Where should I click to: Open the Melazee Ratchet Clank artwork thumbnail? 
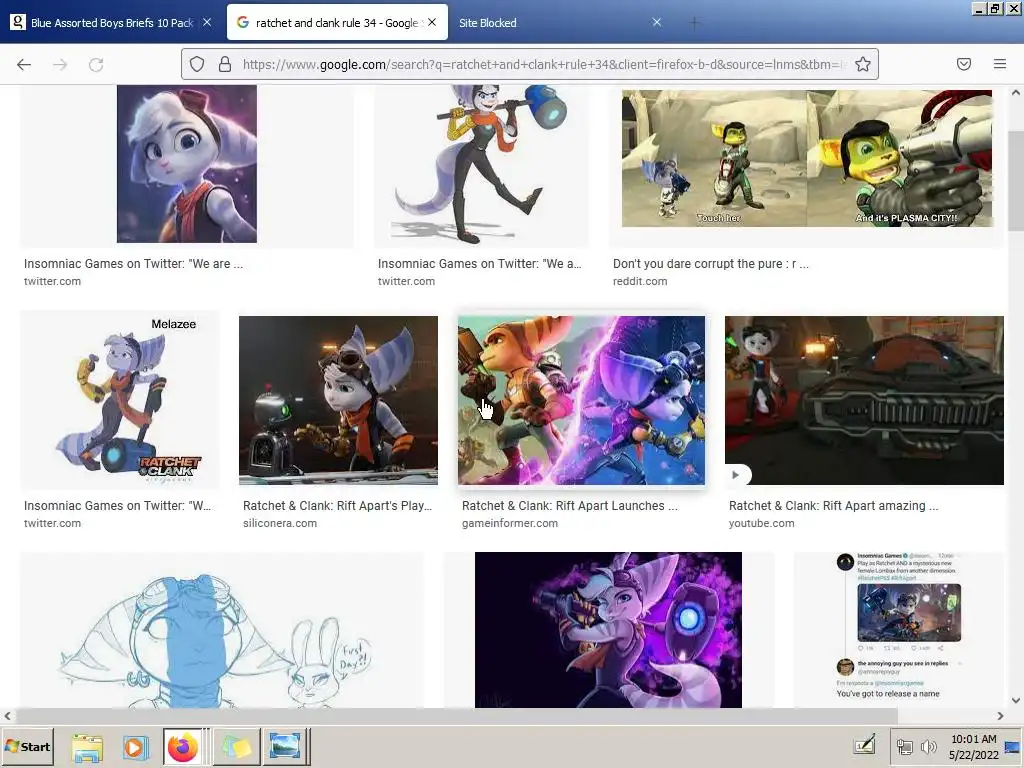pos(120,400)
